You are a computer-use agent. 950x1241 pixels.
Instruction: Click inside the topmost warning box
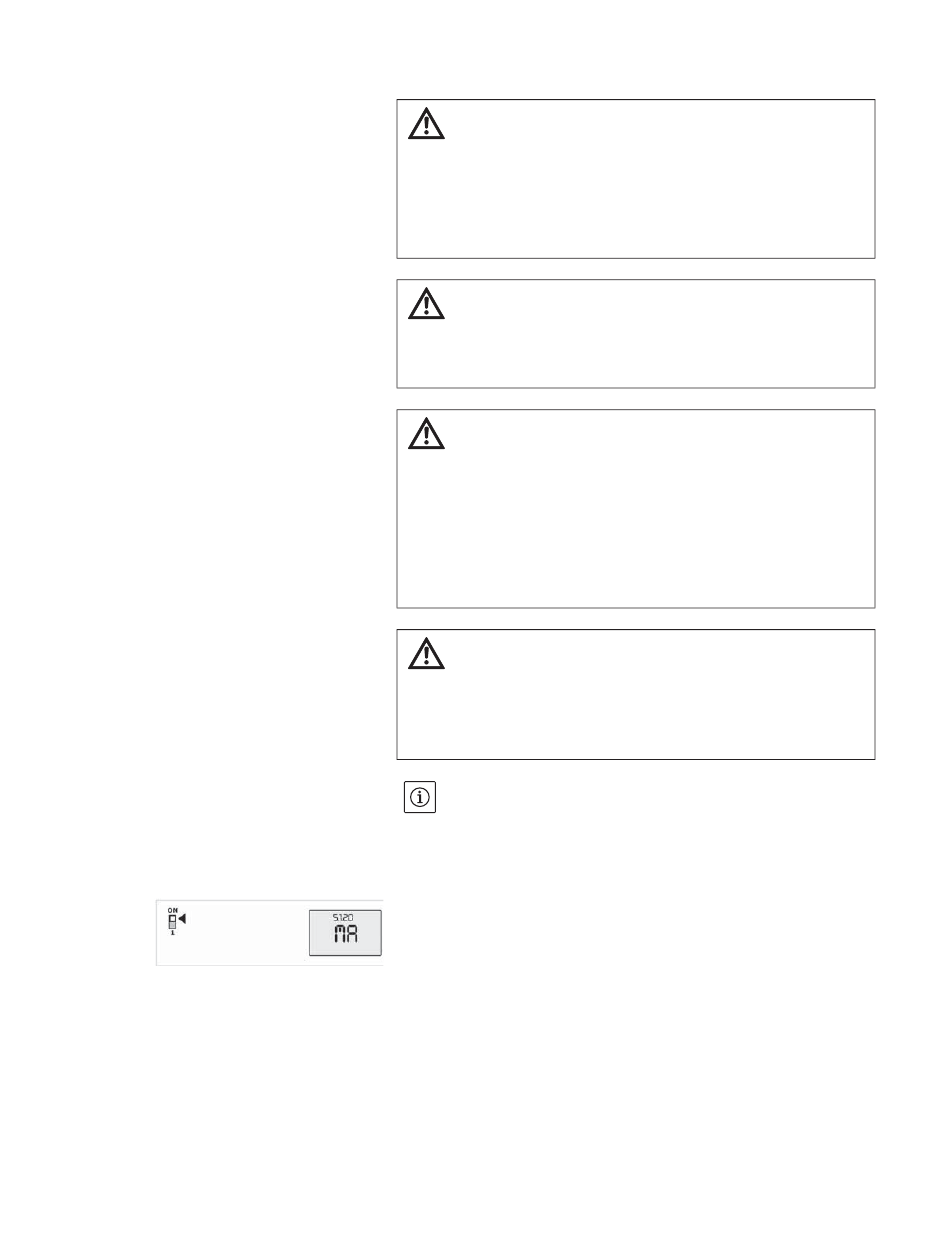coord(636,179)
